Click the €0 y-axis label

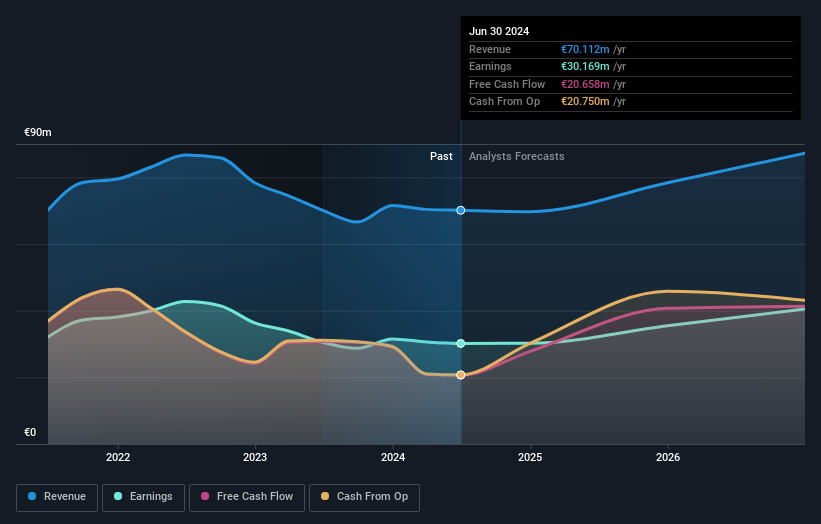click(x=30, y=432)
